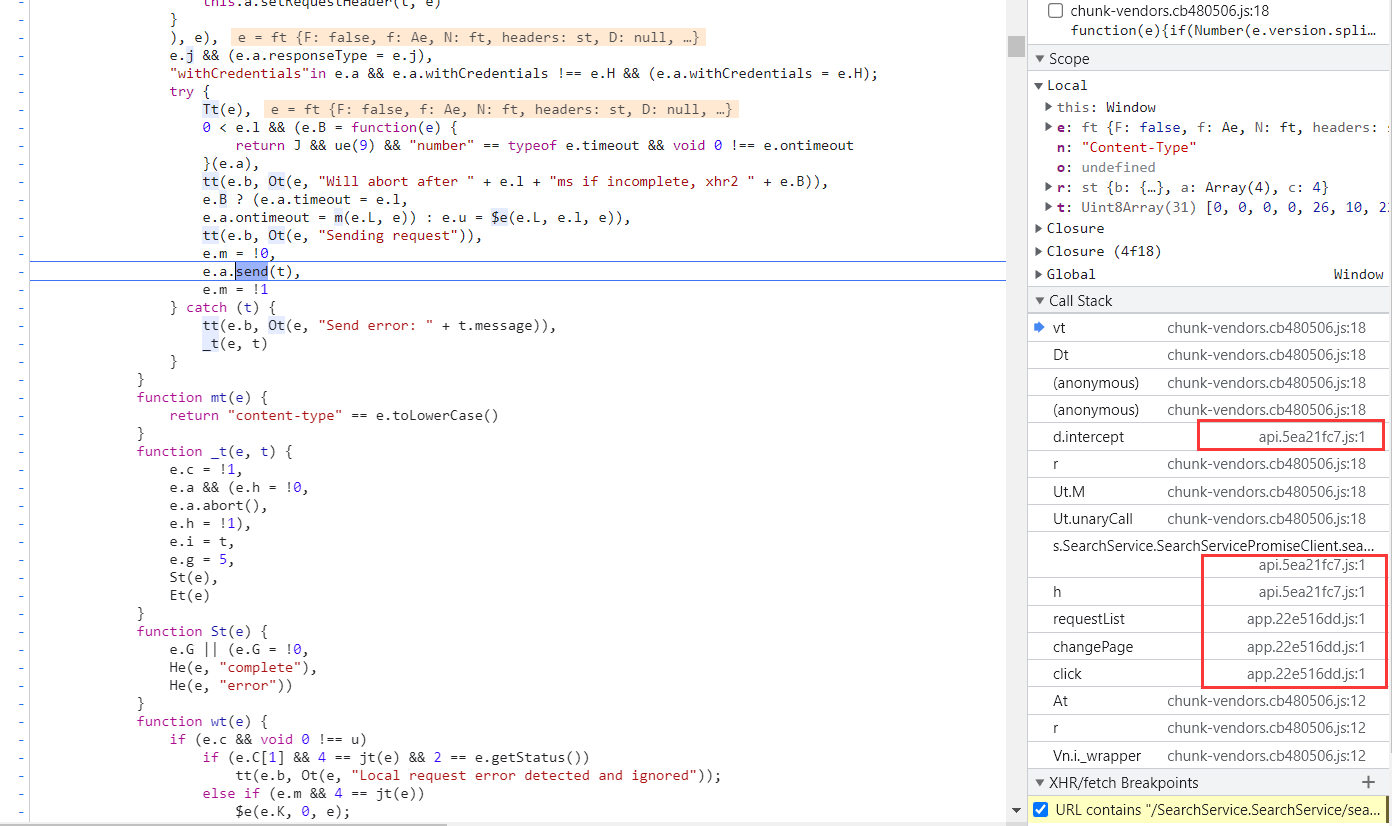Select the d.intercept call stack frame

[x=1210, y=437]
